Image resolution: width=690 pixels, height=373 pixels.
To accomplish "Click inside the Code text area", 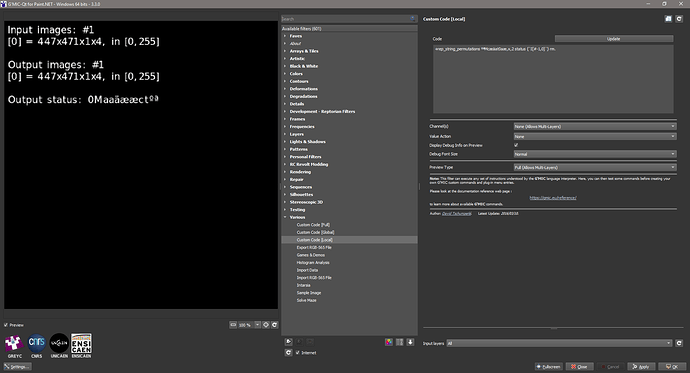I will coord(553,79).
